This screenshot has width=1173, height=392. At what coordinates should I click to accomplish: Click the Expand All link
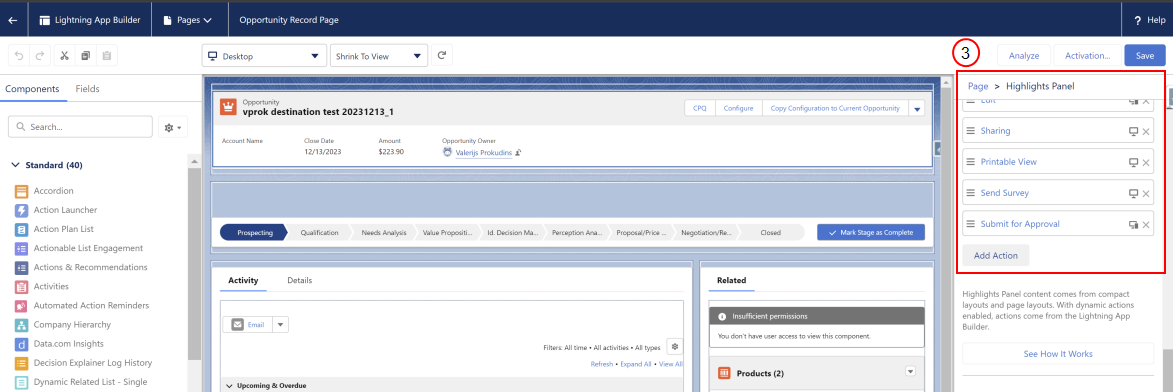point(635,364)
